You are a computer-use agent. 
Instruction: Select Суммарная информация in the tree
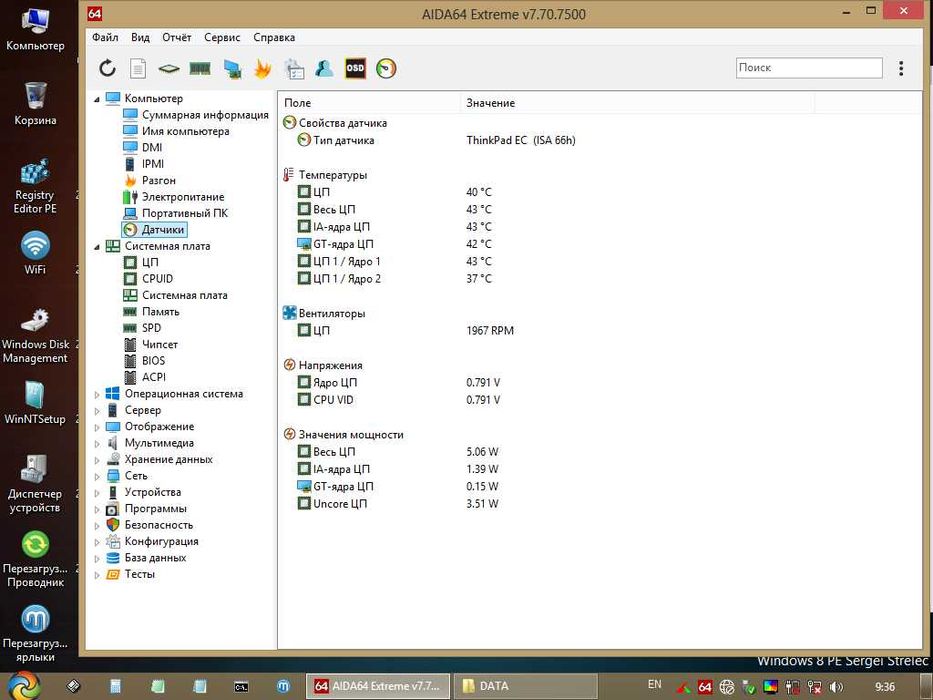point(205,115)
